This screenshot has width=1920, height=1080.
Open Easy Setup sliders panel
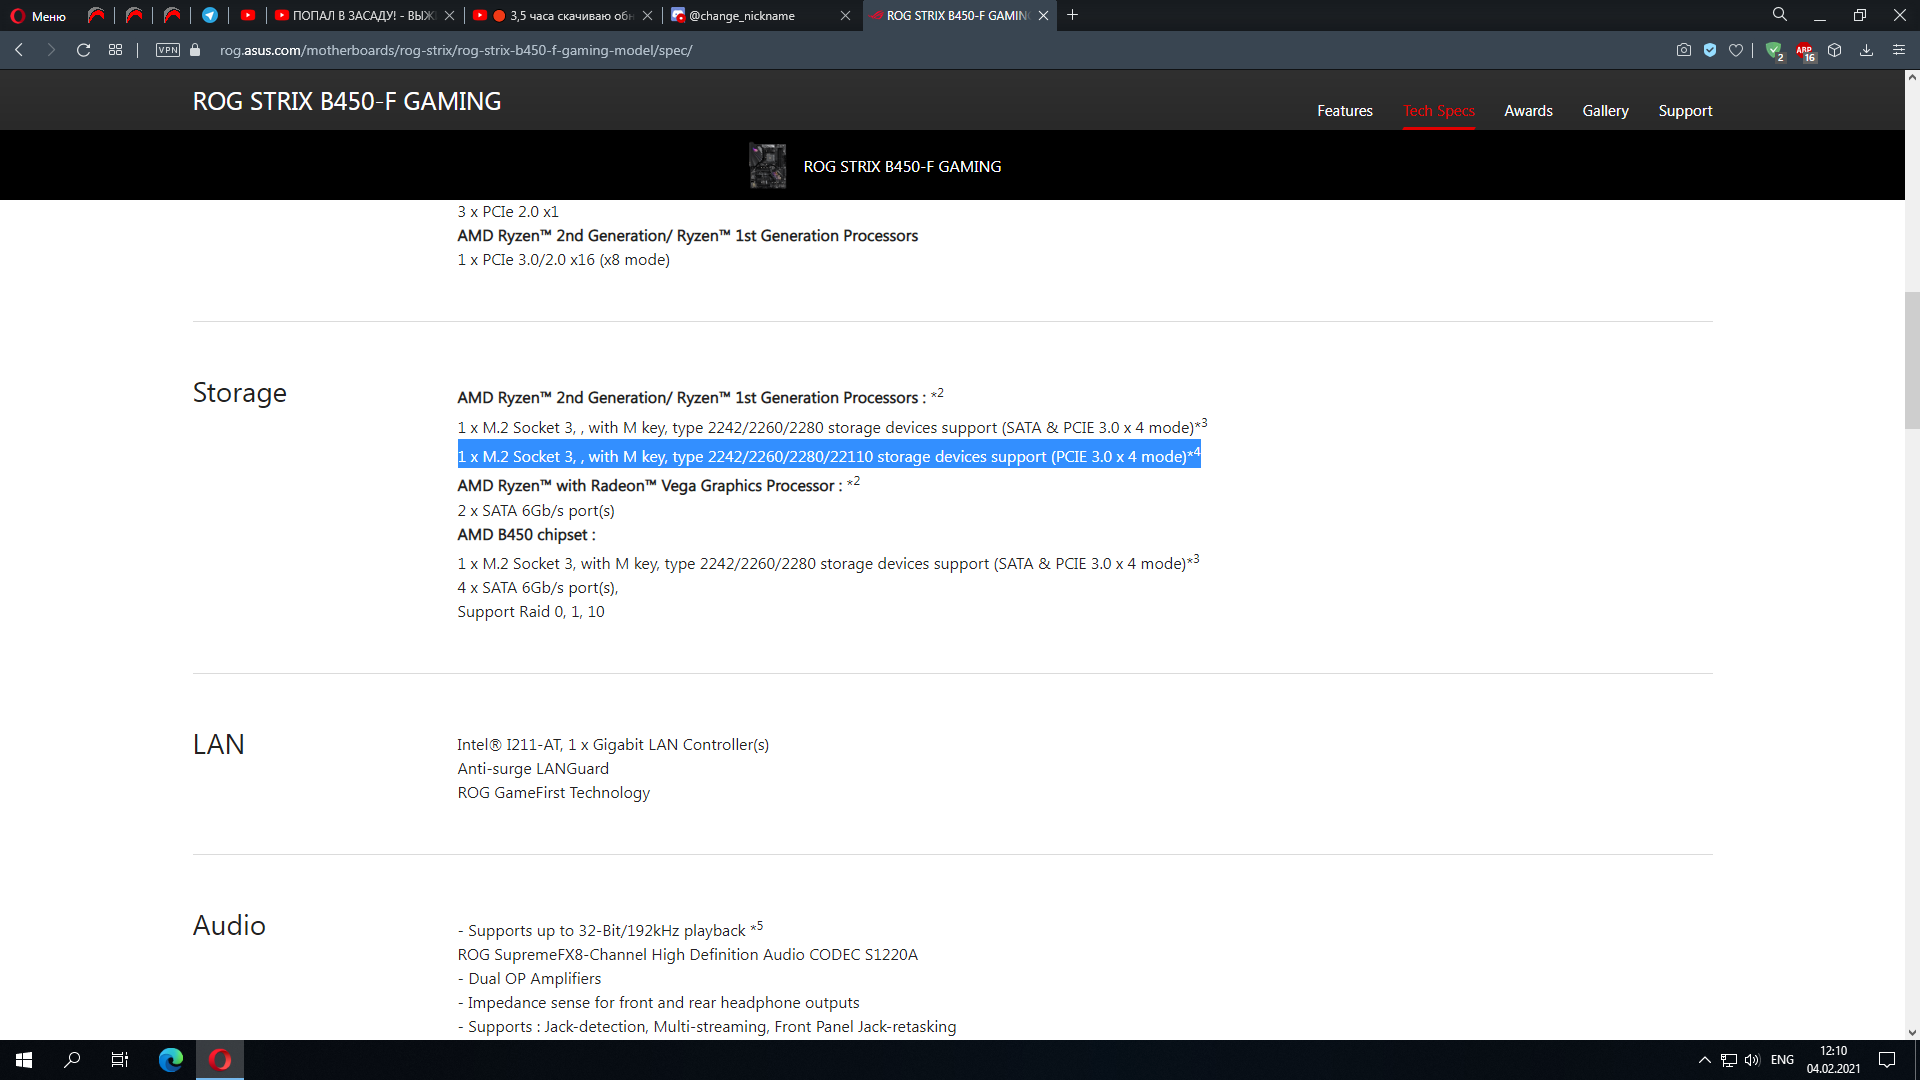[1899, 50]
